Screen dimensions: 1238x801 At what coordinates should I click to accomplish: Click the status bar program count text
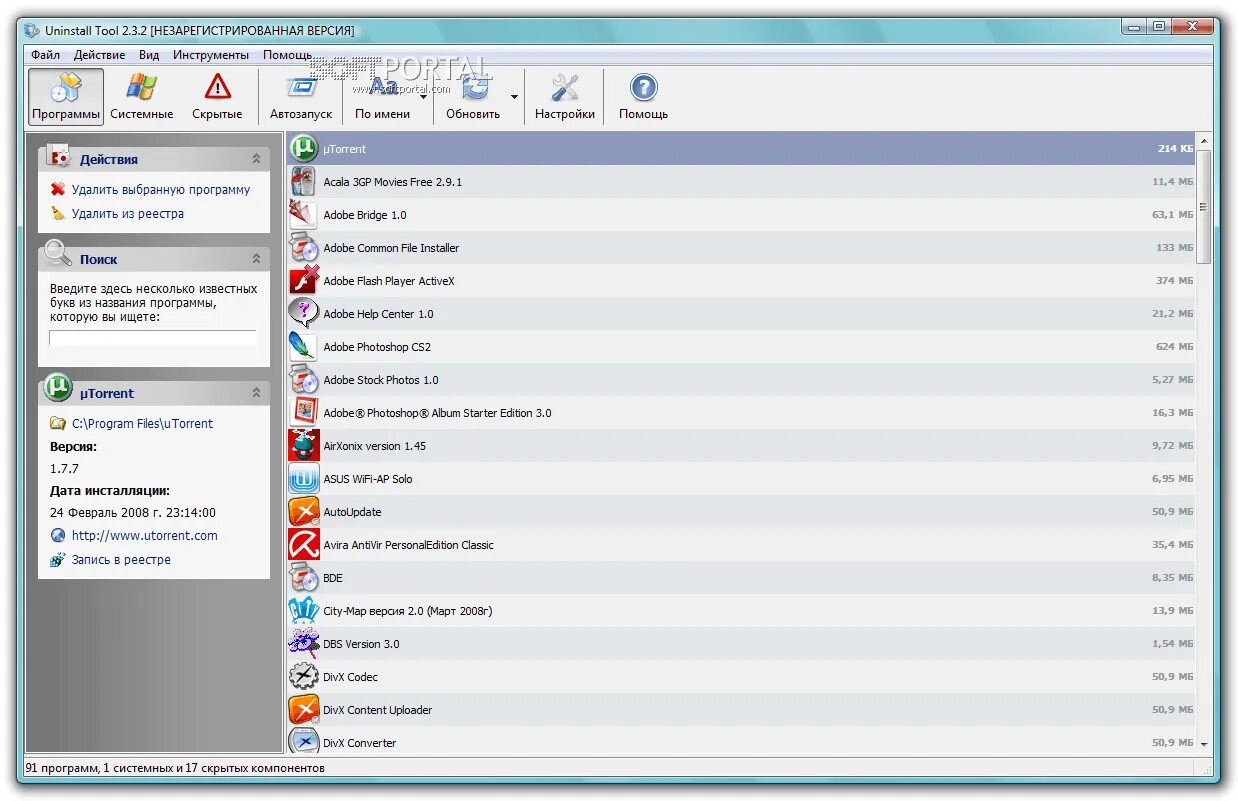tap(175, 768)
